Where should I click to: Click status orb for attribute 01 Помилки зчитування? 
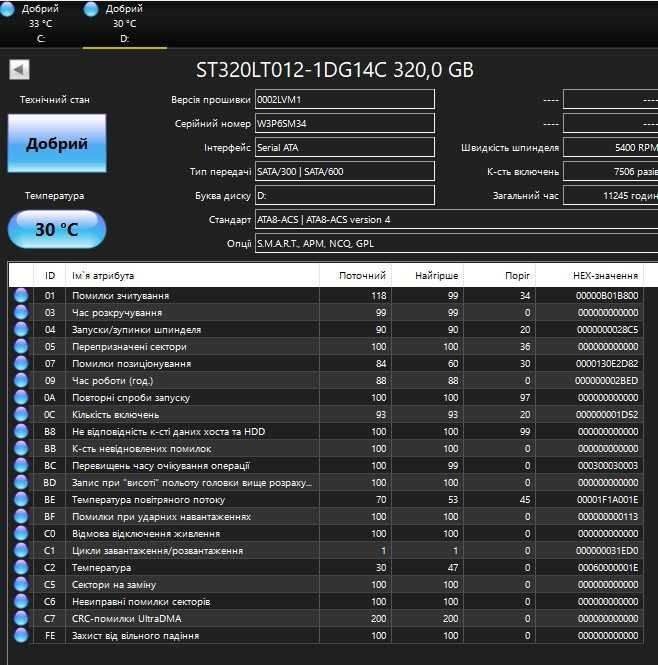point(21,296)
